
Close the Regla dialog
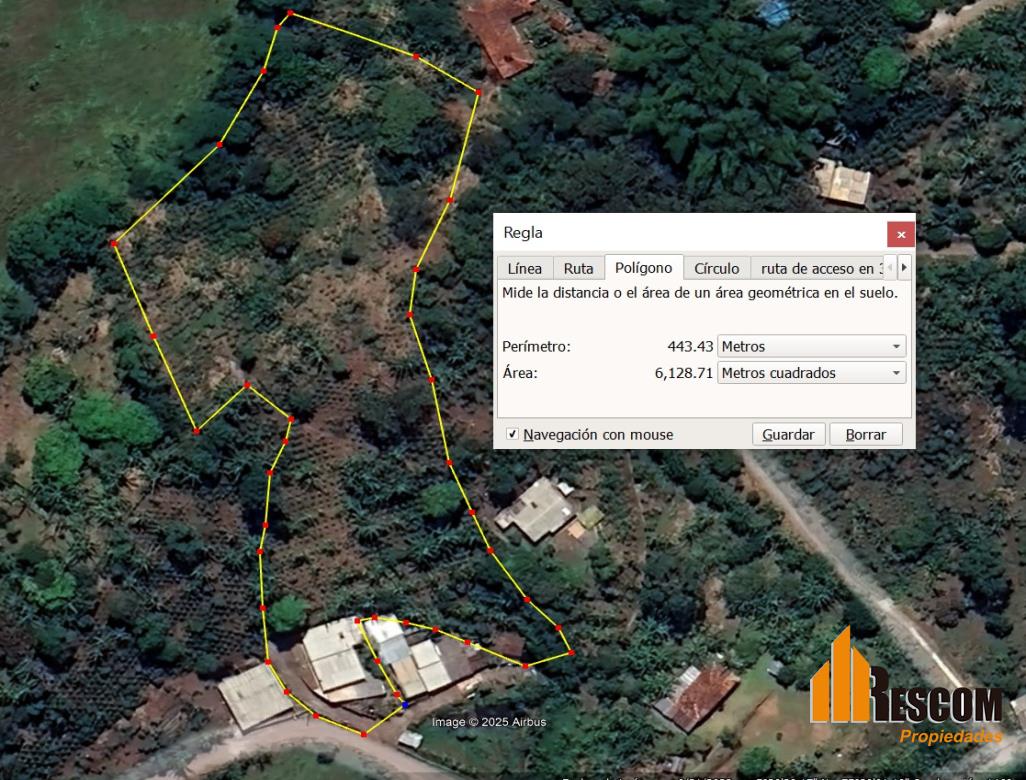[900, 234]
